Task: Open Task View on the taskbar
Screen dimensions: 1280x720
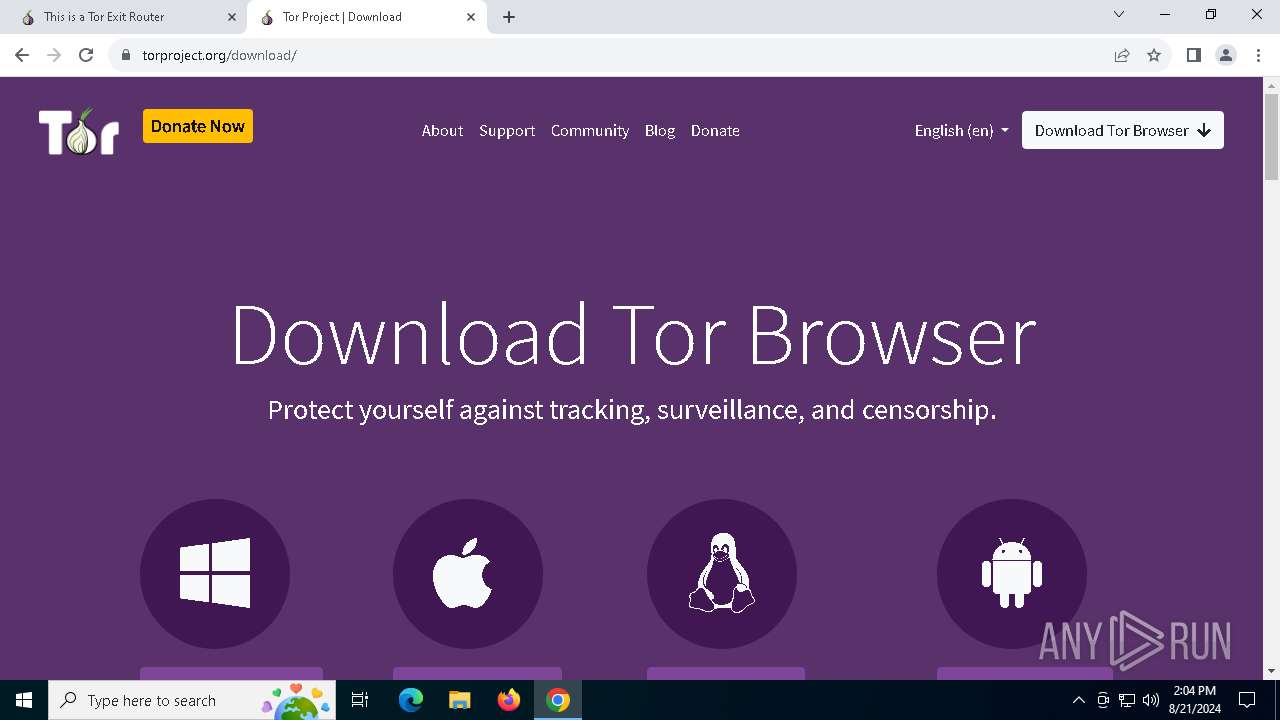Action: point(360,700)
